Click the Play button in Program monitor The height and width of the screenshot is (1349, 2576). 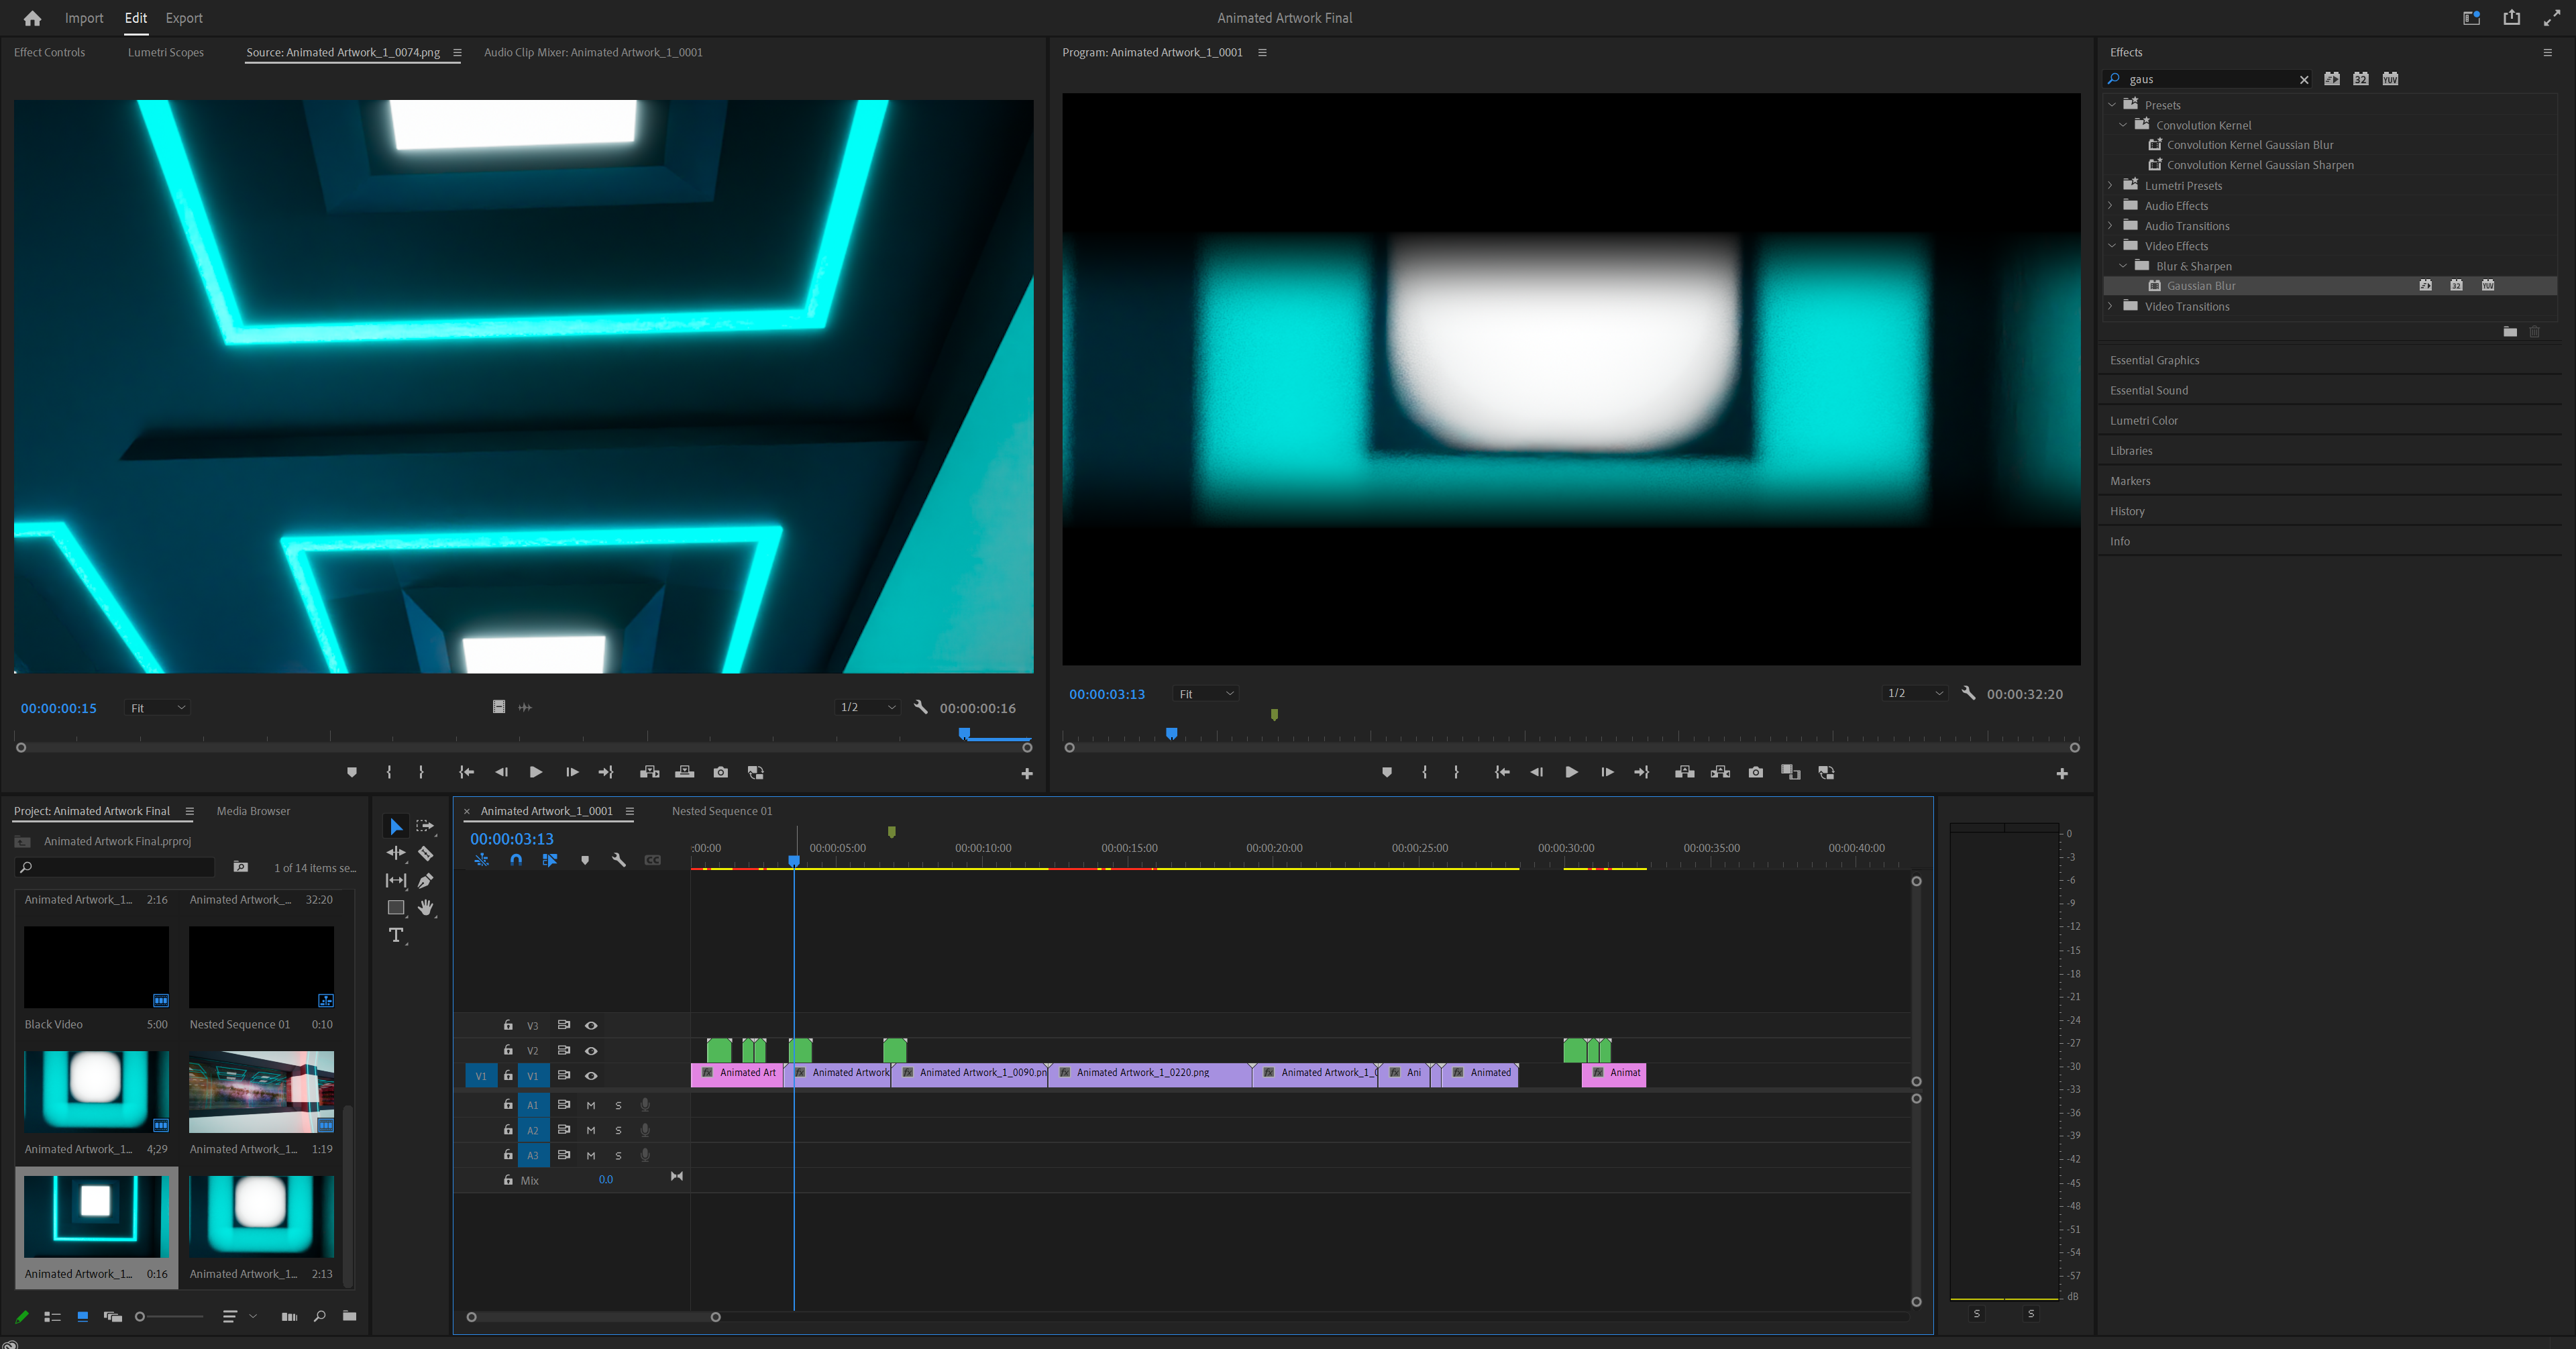tap(1569, 771)
